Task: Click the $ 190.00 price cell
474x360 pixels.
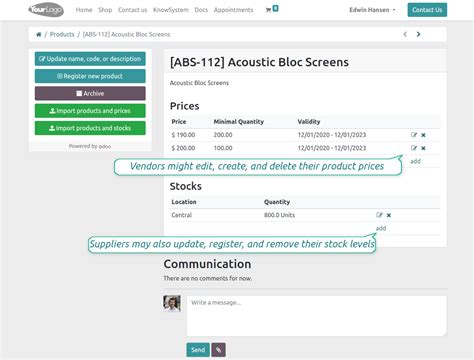Action: pyautogui.click(x=183, y=135)
